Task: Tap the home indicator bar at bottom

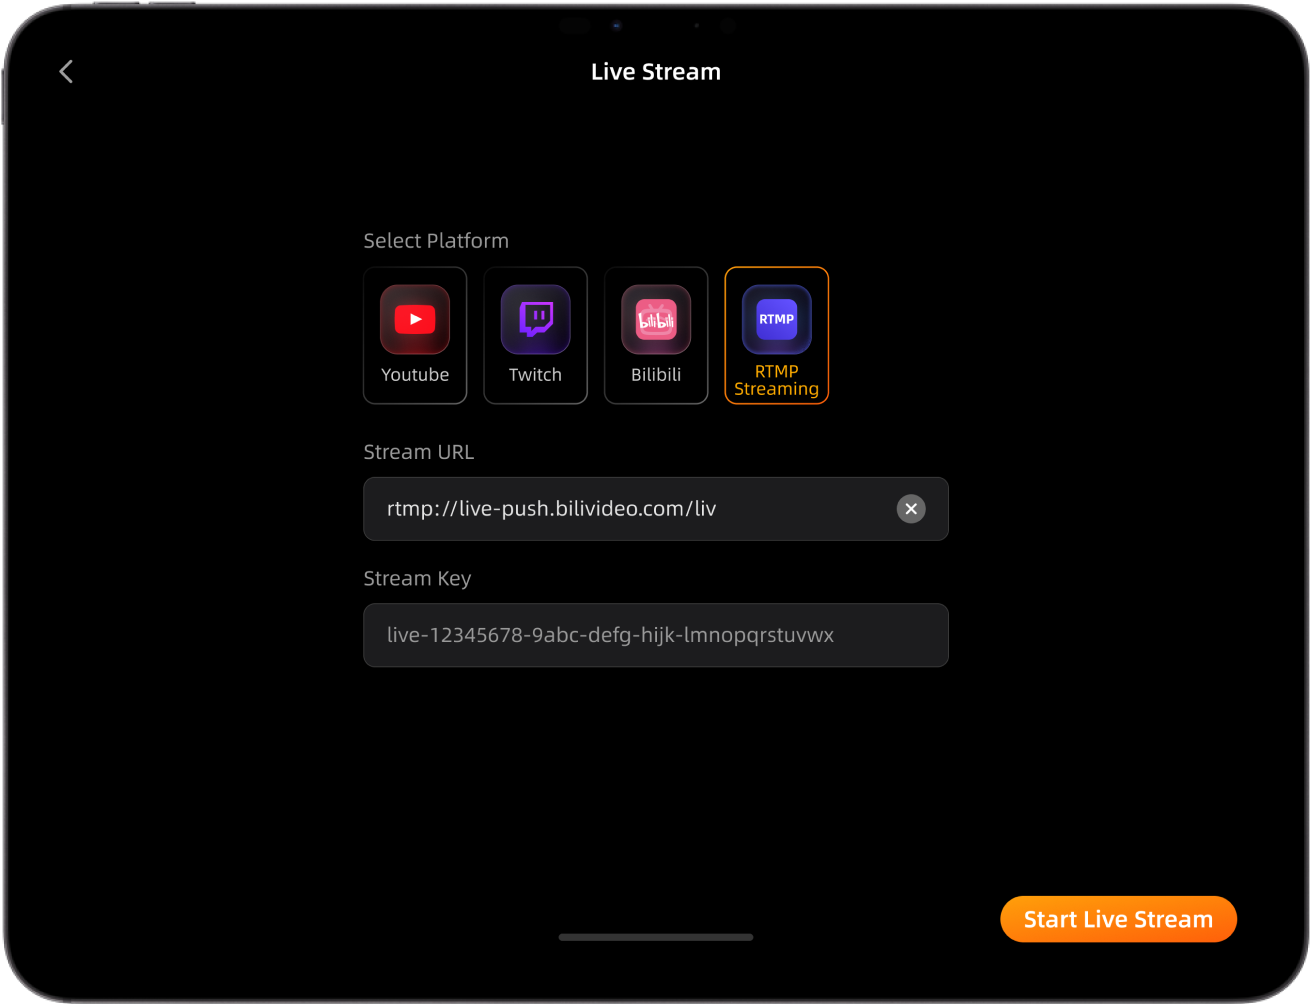Action: [656, 937]
